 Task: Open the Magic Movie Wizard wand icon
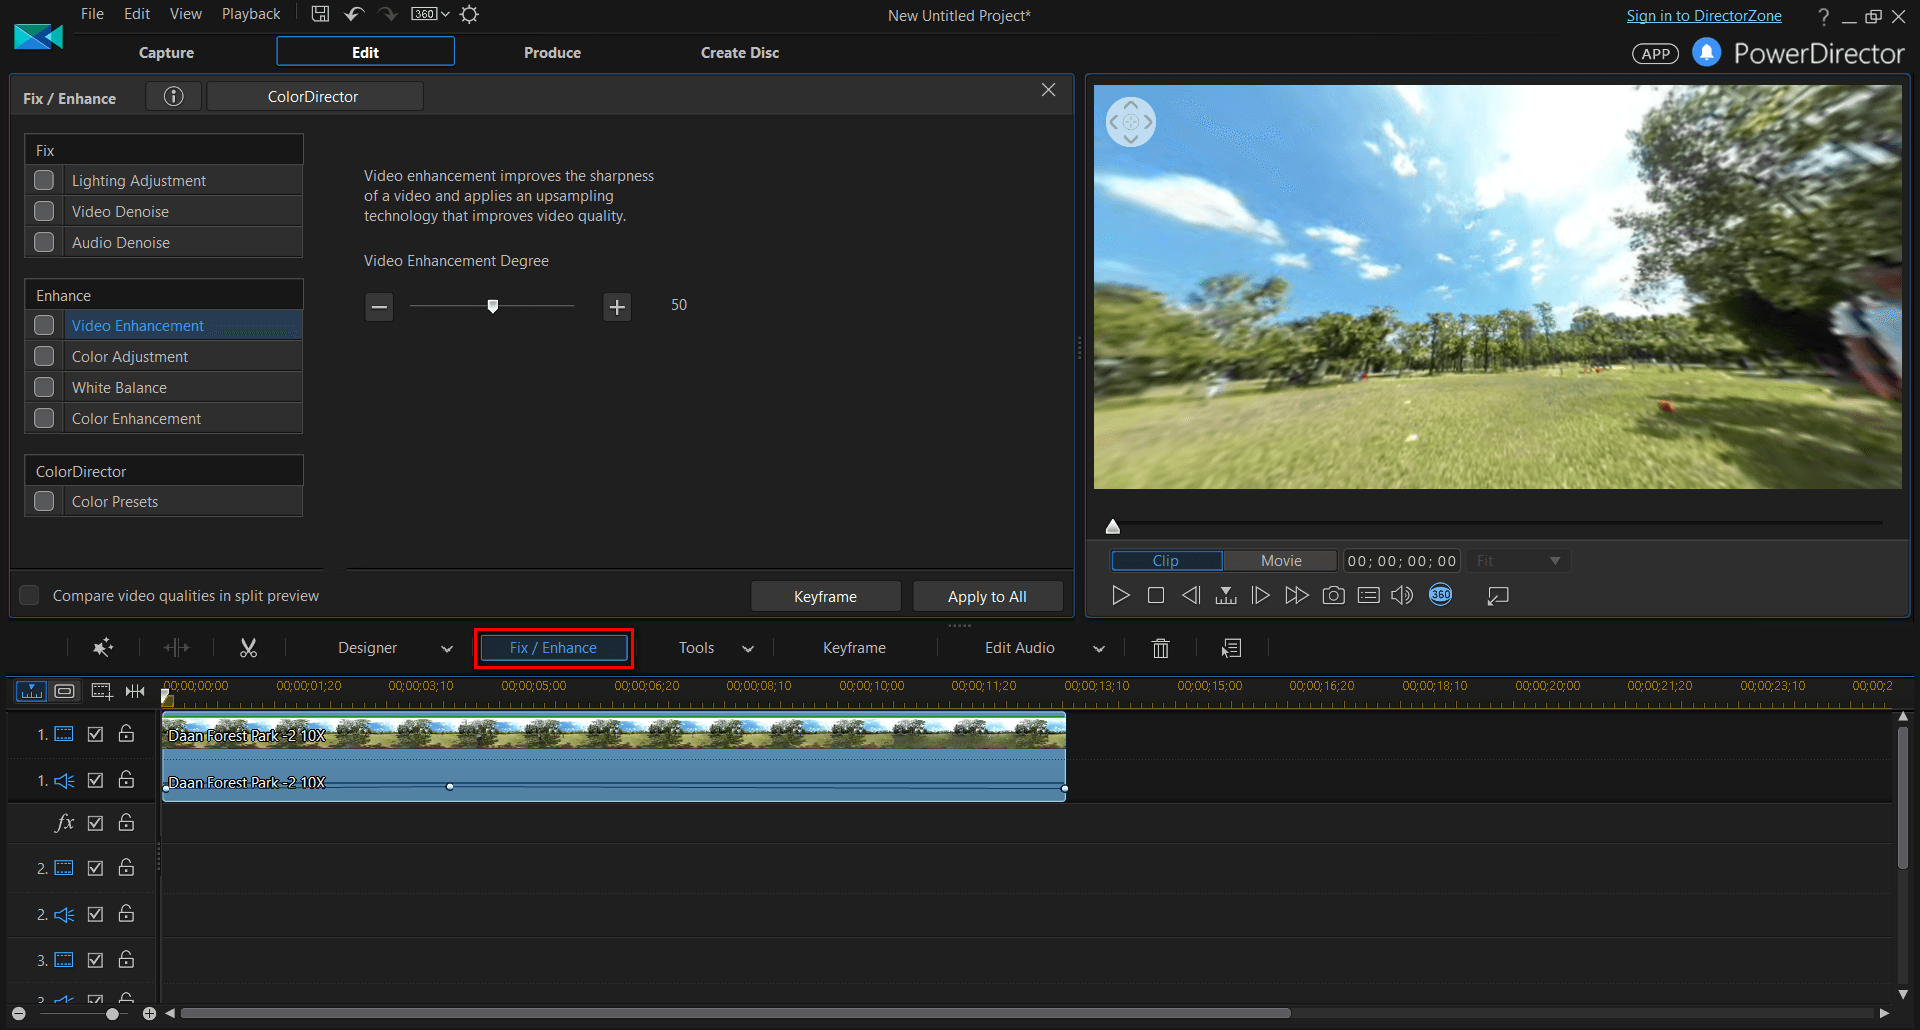click(x=103, y=648)
